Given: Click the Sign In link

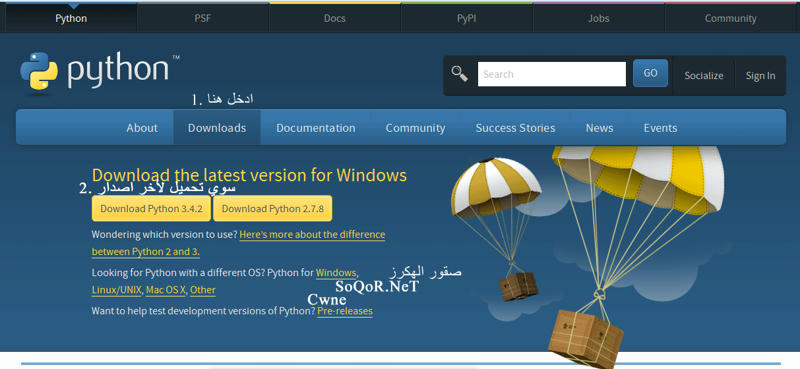Looking at the screenshot, I should [x=760, y=76].
